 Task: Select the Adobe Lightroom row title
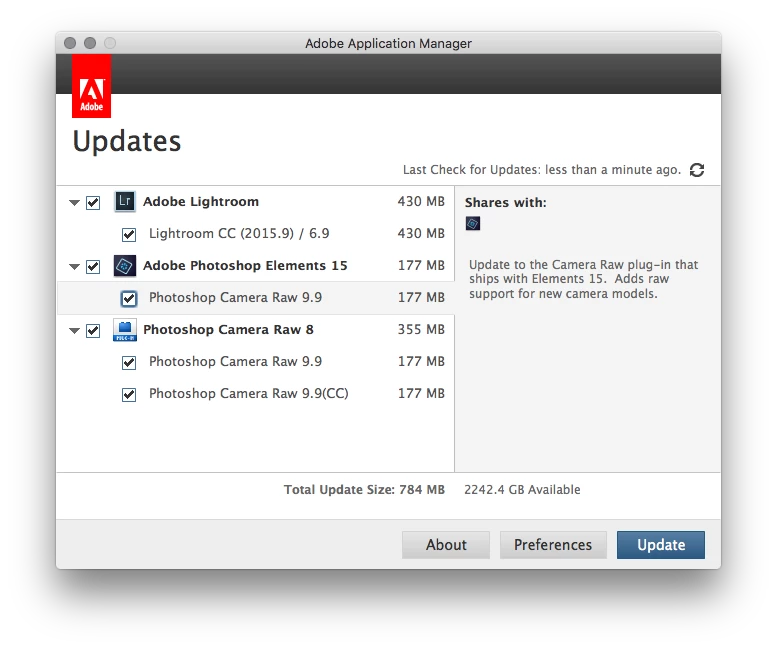pos(201,202)
